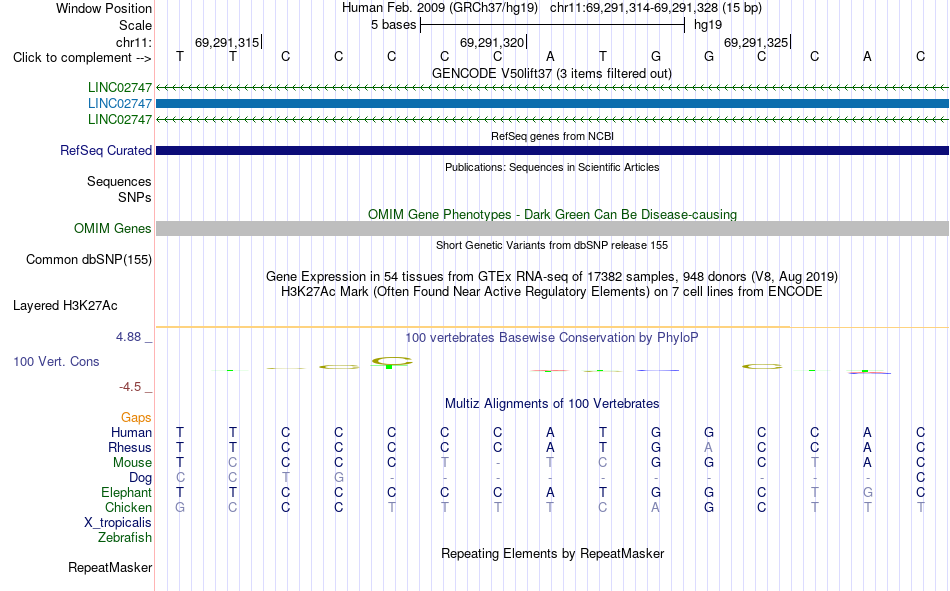Viewport: 950px width, 591px height.
Task: Click the Sequences SNPs track label
Action: click(119, 189)
